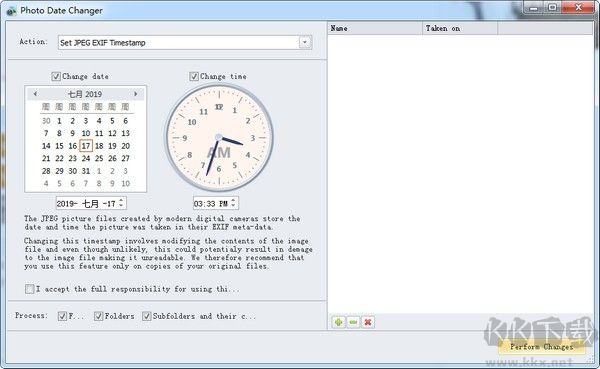Uncheck the Change time checkbox

(194, 77)
